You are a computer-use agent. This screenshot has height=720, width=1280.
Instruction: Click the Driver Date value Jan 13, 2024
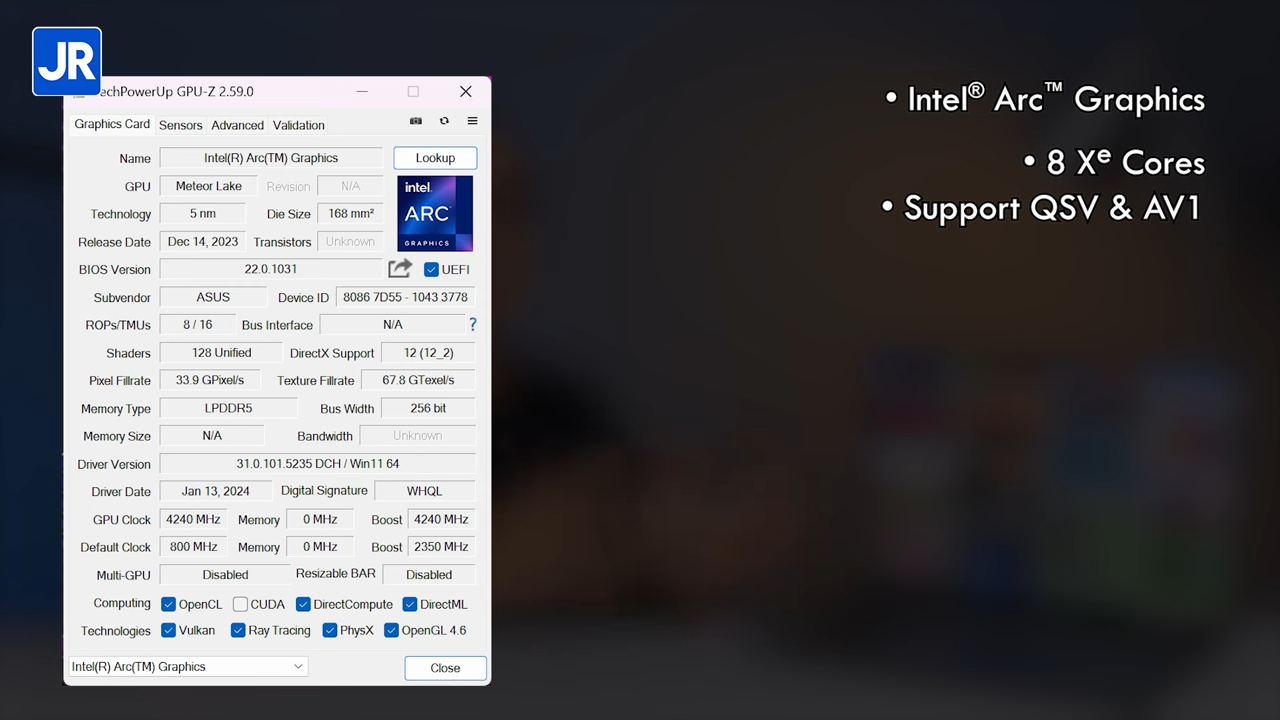coord(216,491)
